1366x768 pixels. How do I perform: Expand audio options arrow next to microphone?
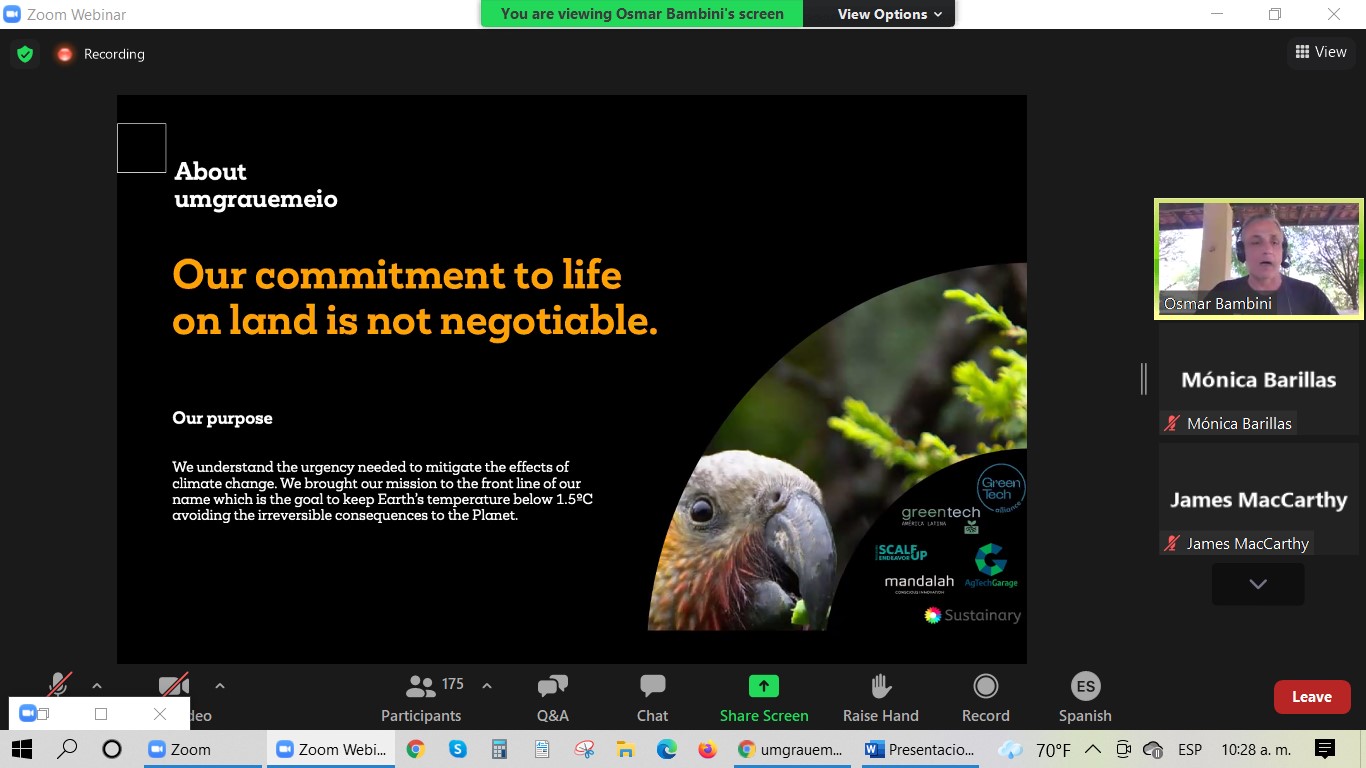[x=97, y=686]
